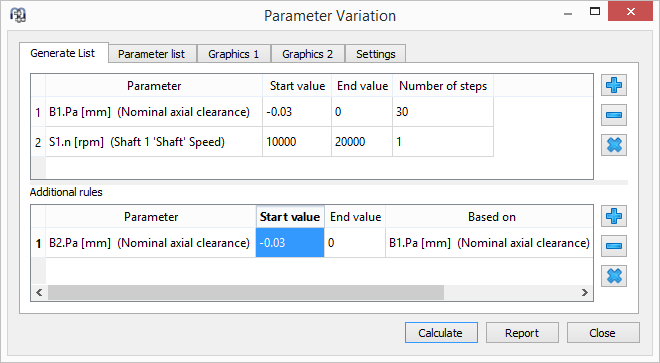Switch to the Parameter list tab
Viewport: 660px width, 363px height.
(152, 54)
